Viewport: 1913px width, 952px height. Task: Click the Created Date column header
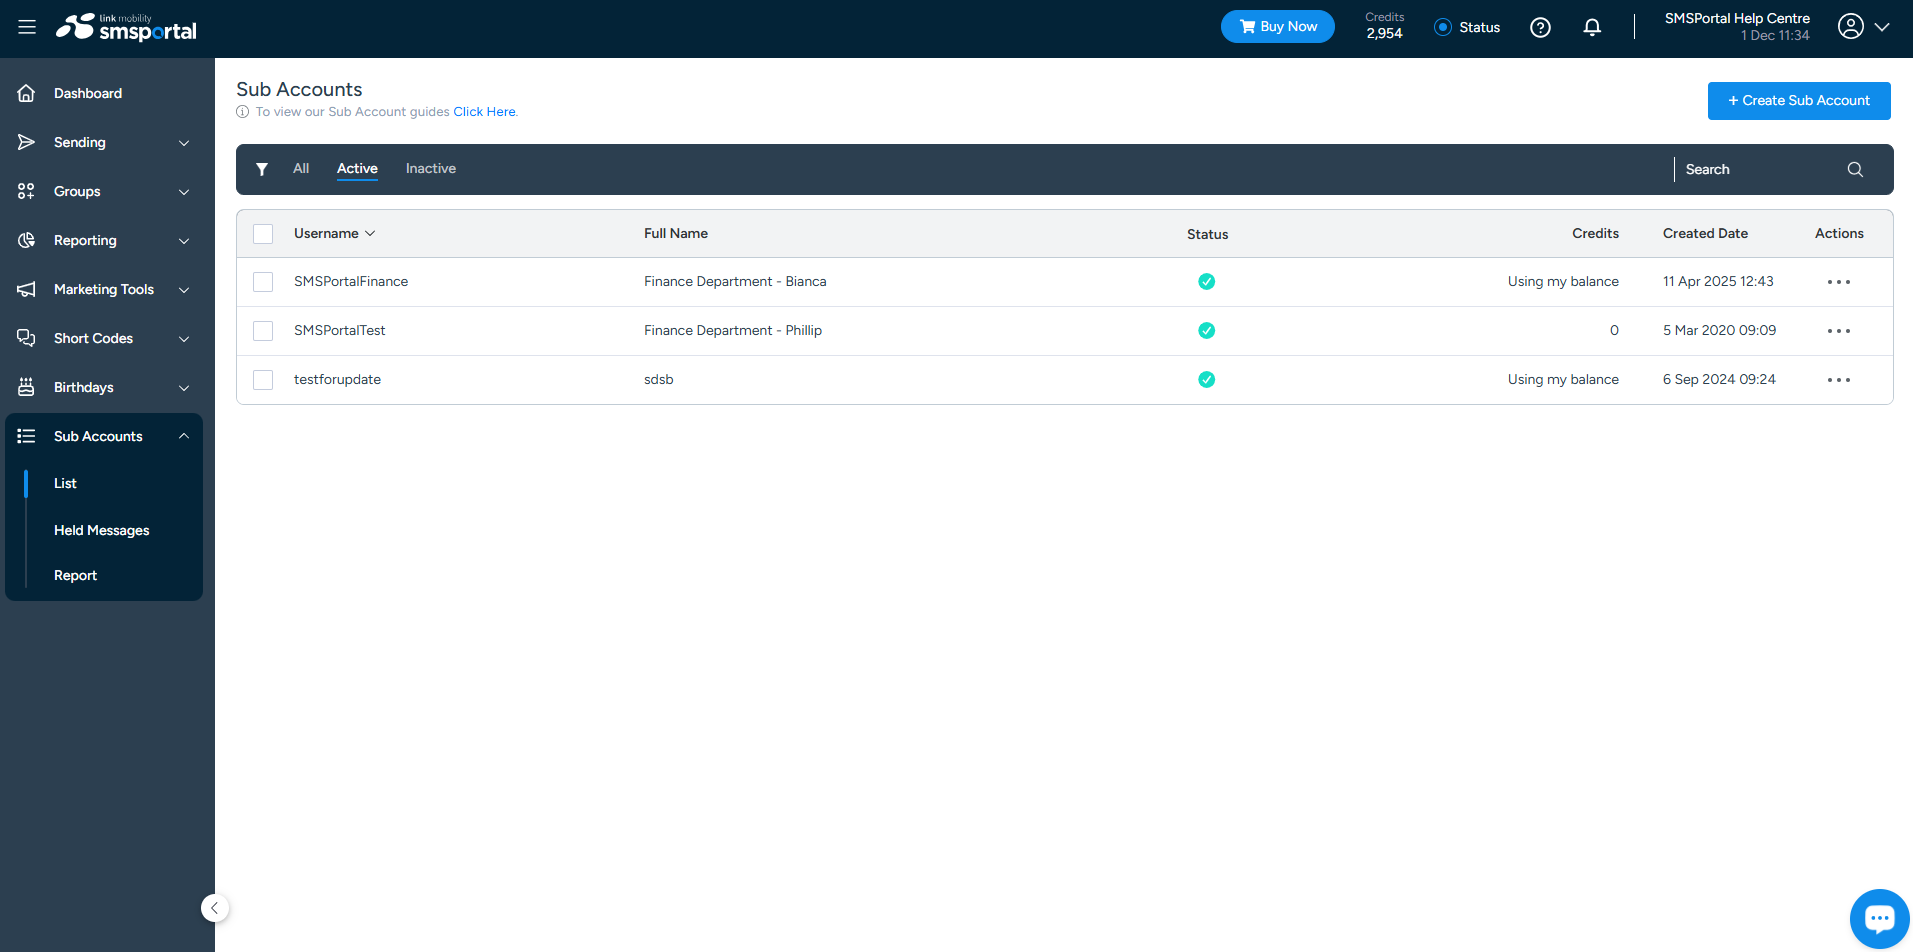(1705, 233)
